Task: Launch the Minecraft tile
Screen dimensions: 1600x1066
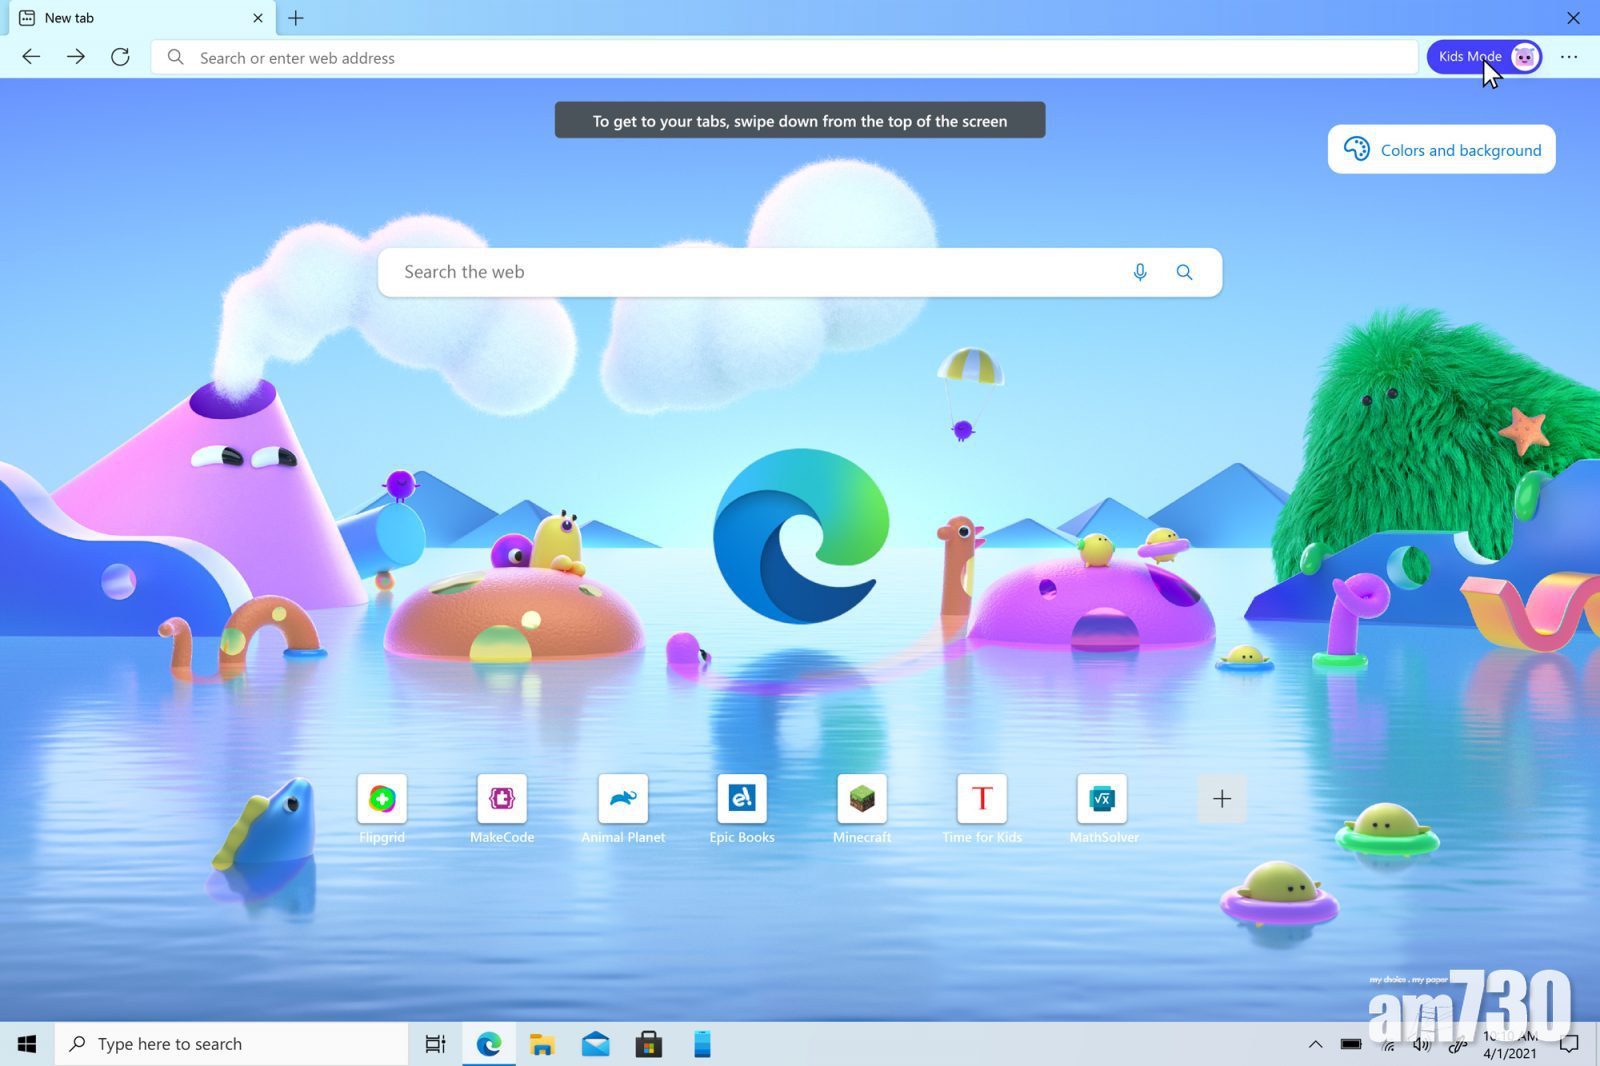Action: pos(861,798)
